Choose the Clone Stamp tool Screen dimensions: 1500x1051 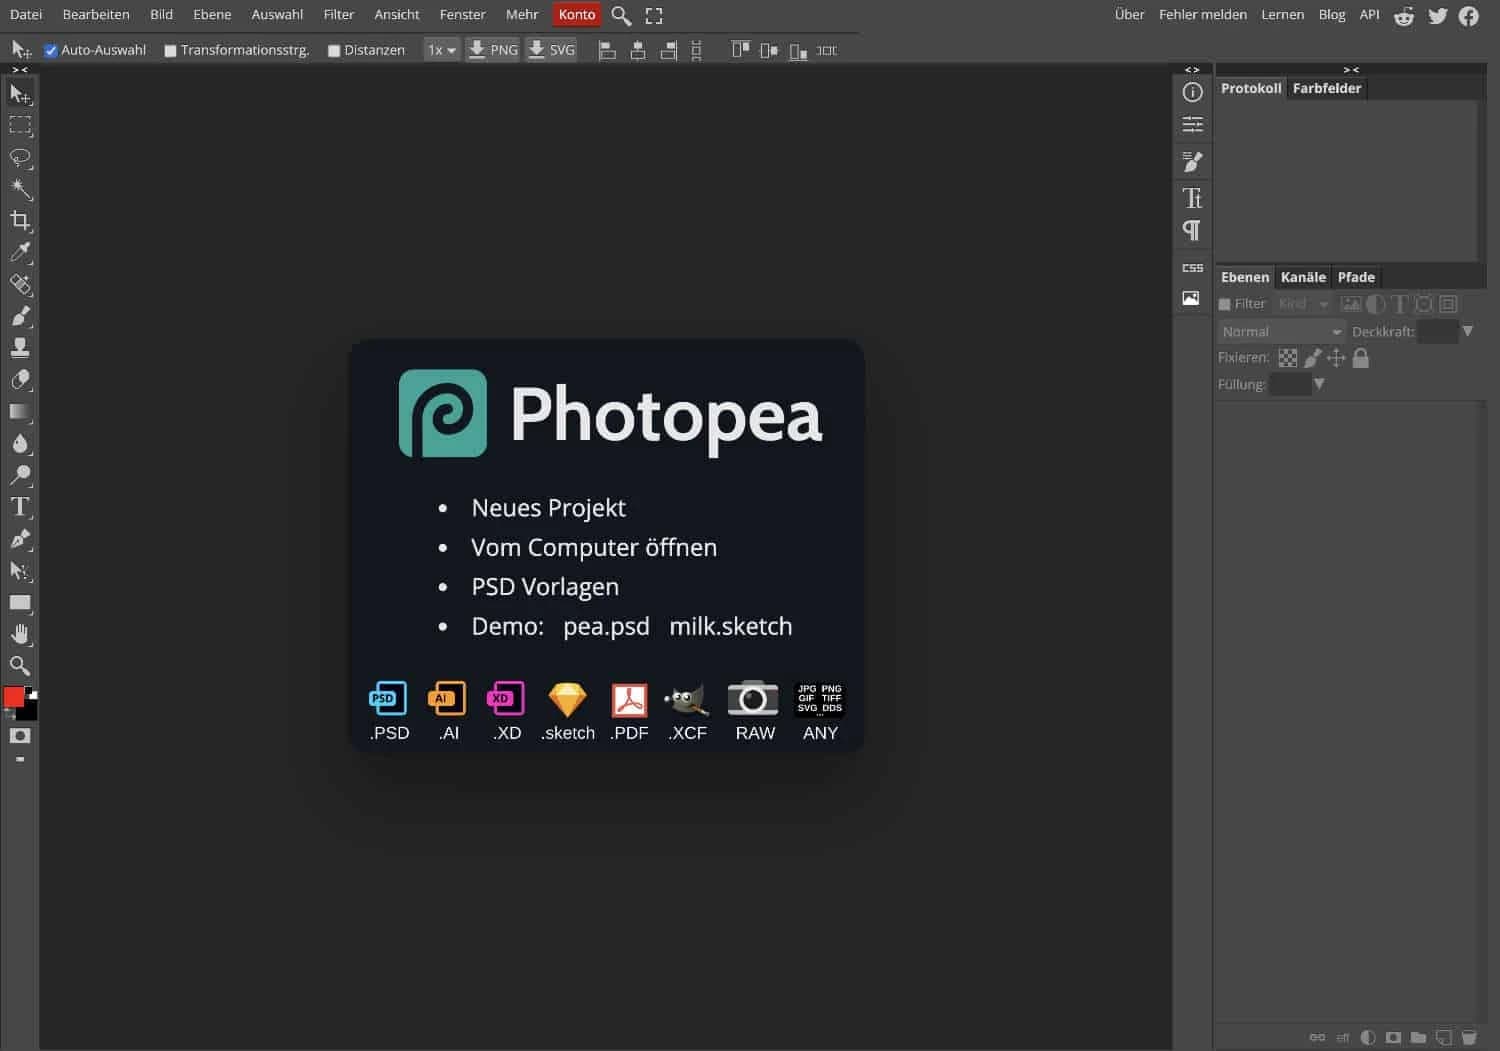[20, 347]
